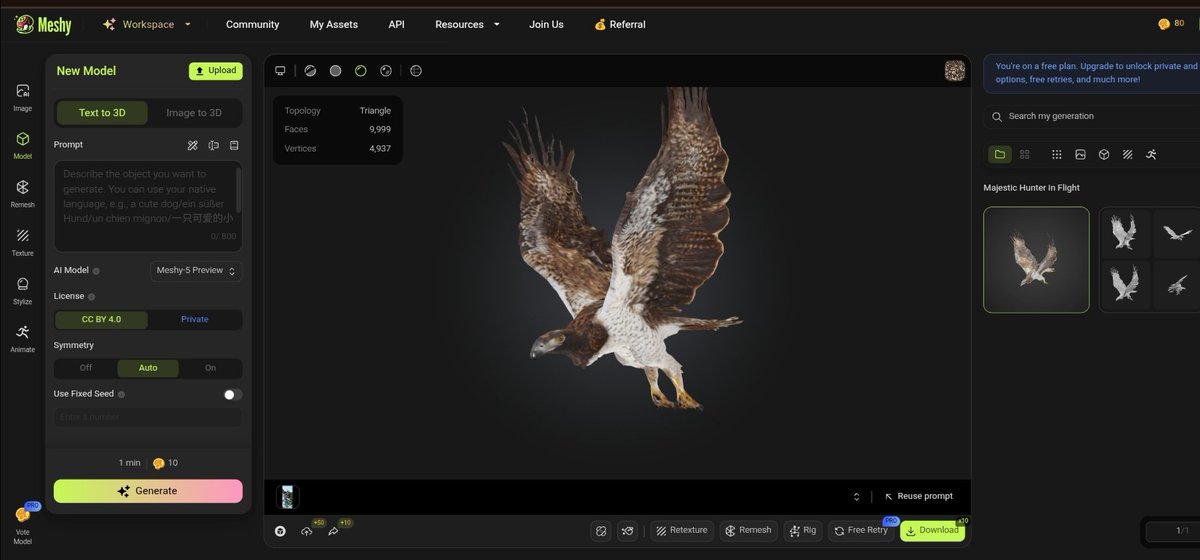Filter generations by image icon
1200x560 pixels.
(1080, 154)
